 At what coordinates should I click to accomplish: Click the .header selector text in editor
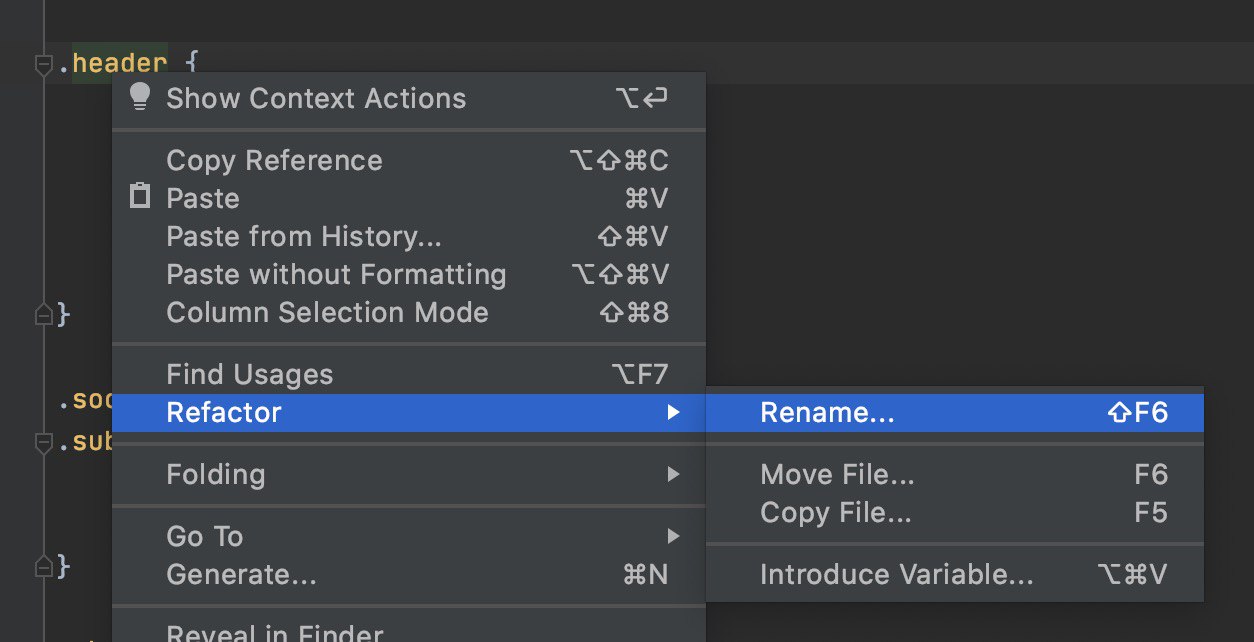pos(112,63)
